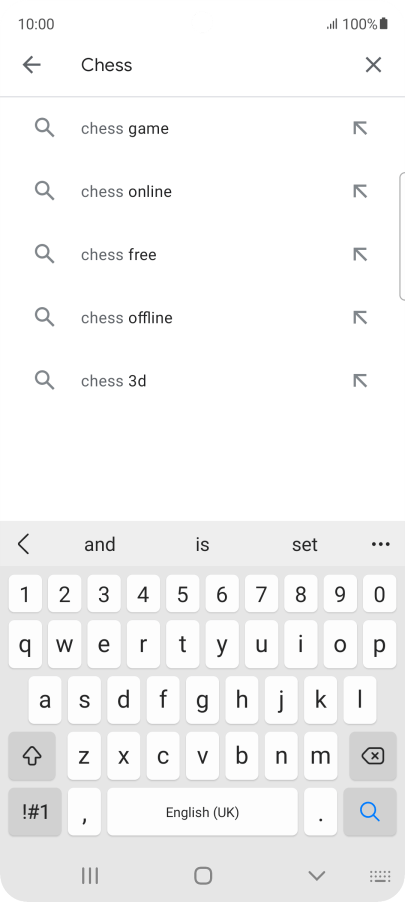The width and height of the screenshot is (405, 902).
Task: Fill in 'chess game' using its arrow icon
Action: 360,128
